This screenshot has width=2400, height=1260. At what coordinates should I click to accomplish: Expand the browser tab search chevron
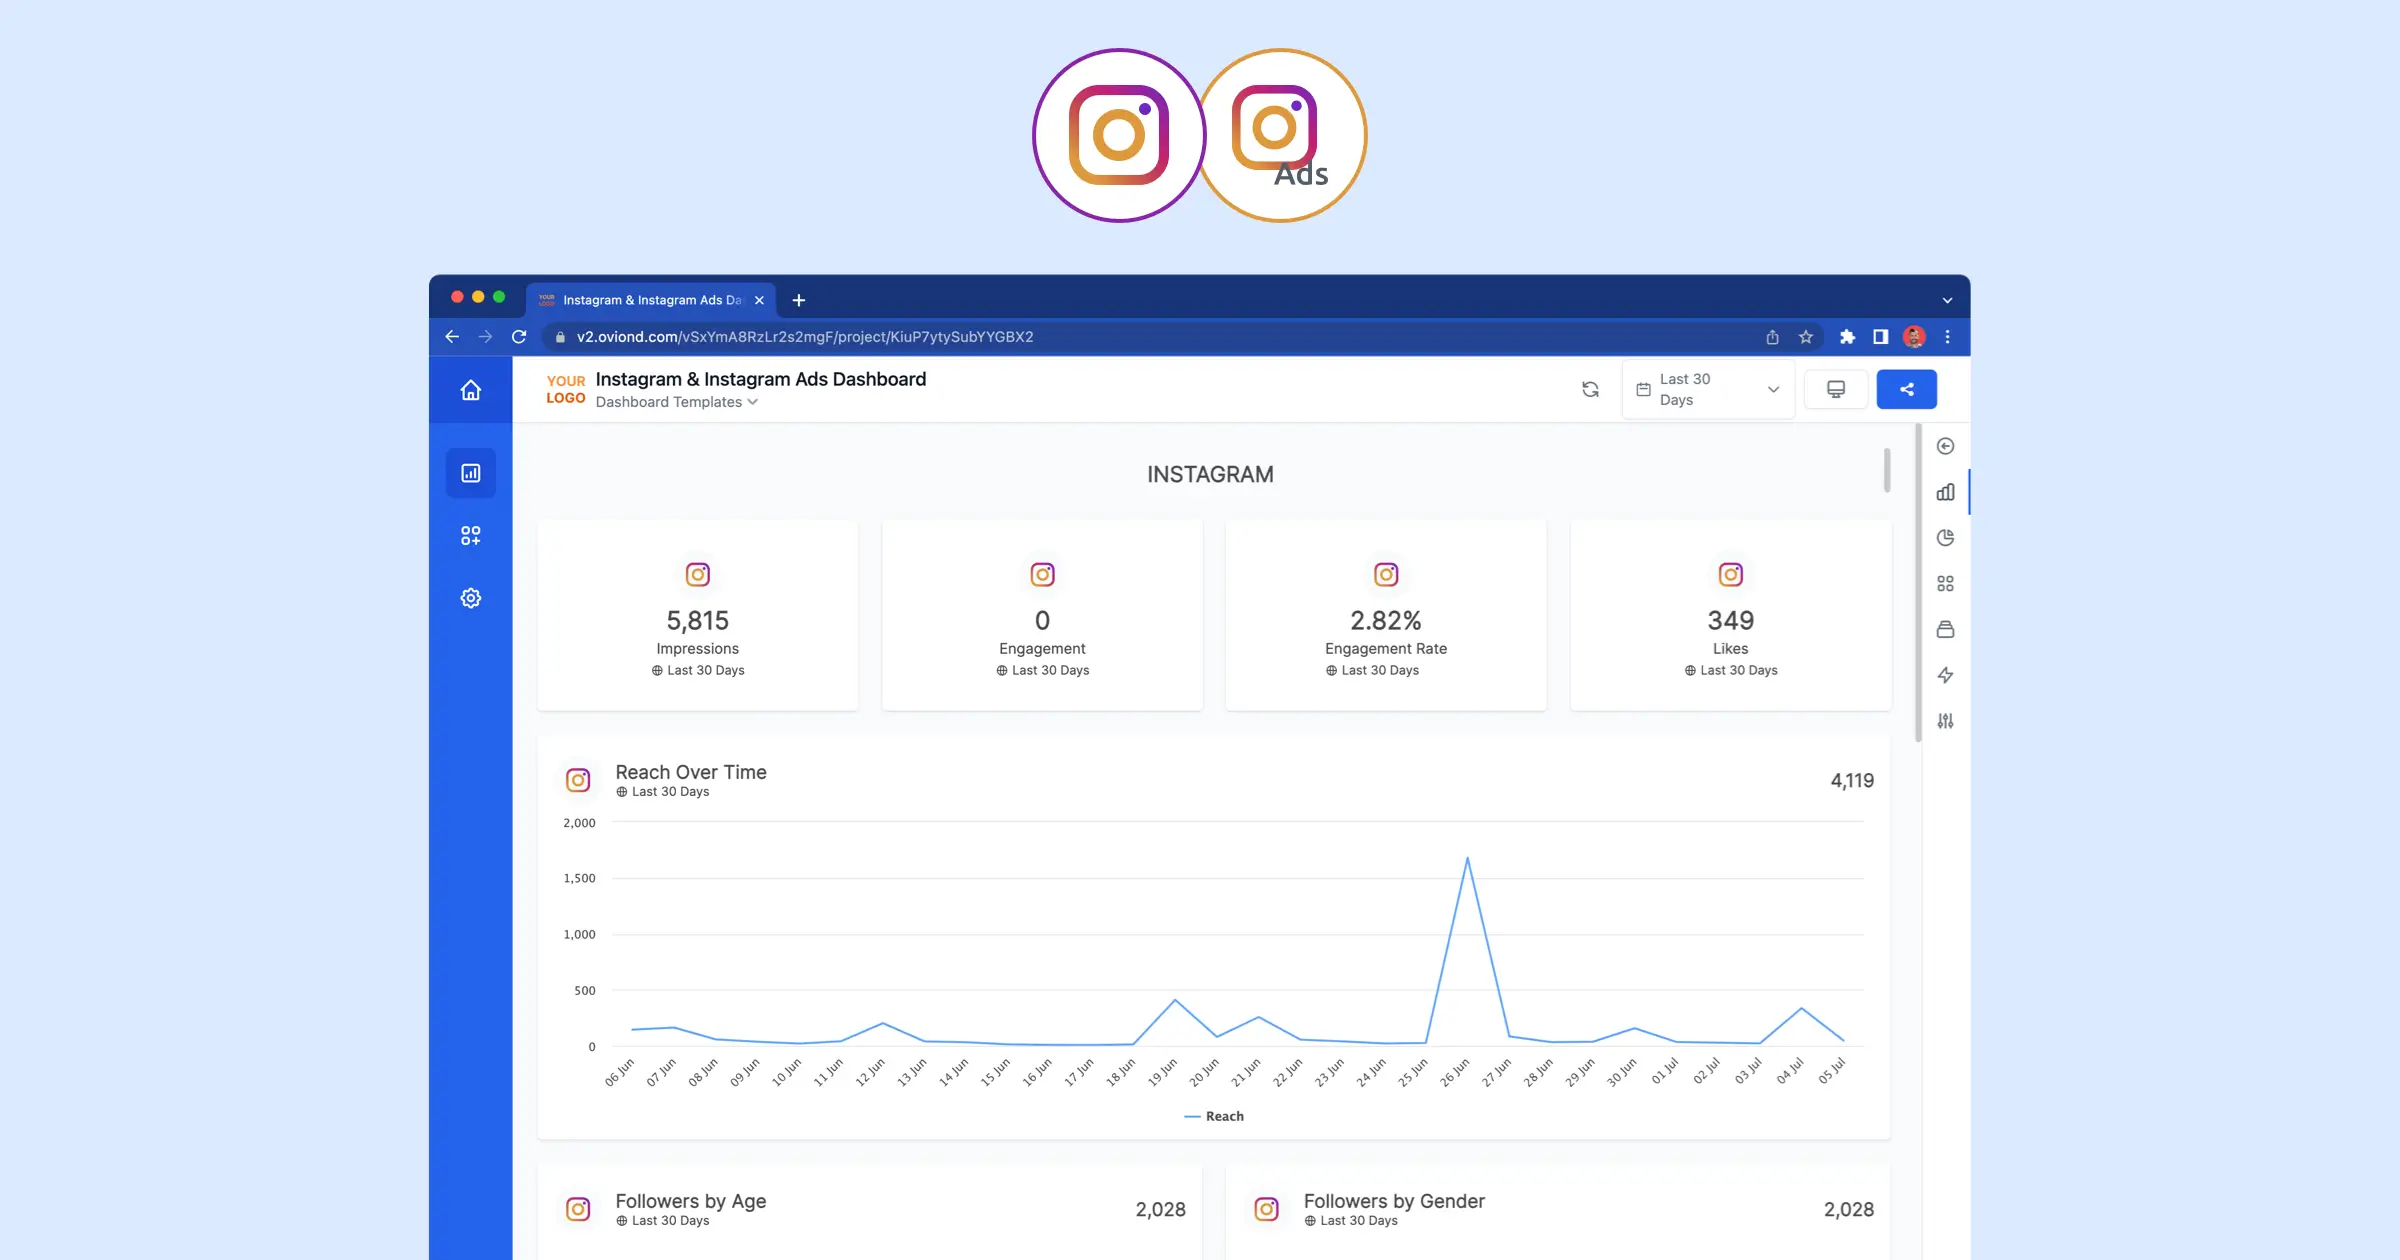coord(1947,300)
